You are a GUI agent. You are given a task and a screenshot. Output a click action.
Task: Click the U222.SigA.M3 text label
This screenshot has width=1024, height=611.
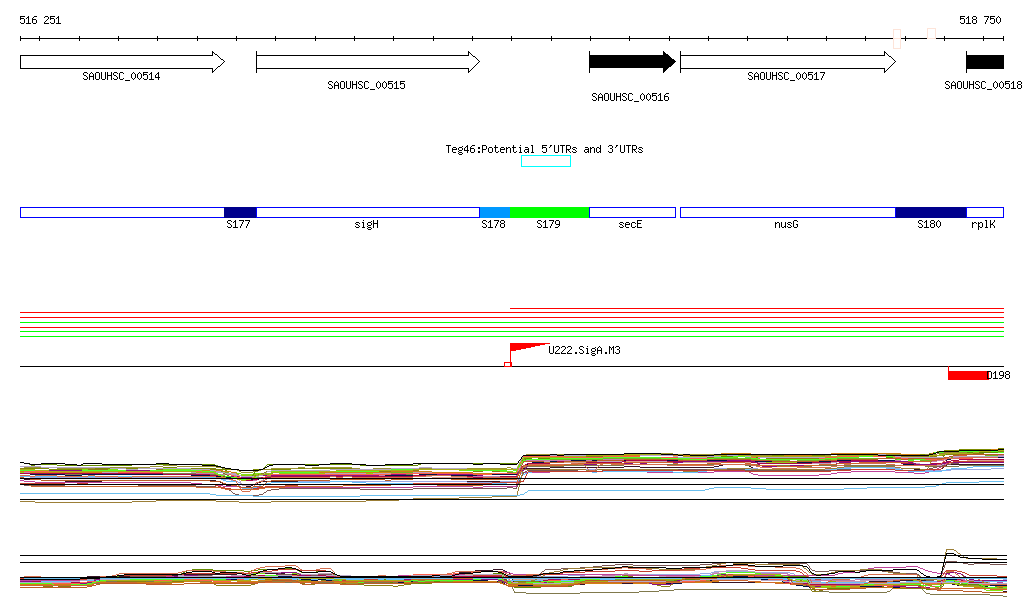point(584,350)
